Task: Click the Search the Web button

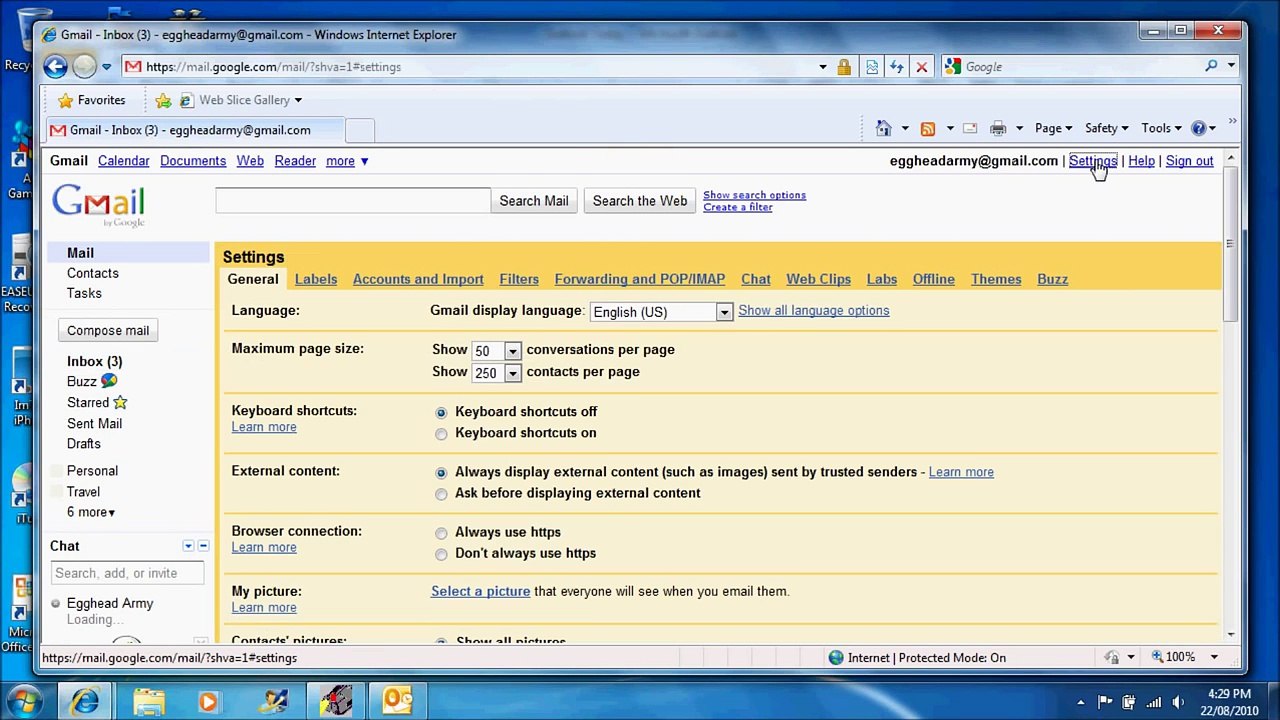Action: tap(640, 201)
